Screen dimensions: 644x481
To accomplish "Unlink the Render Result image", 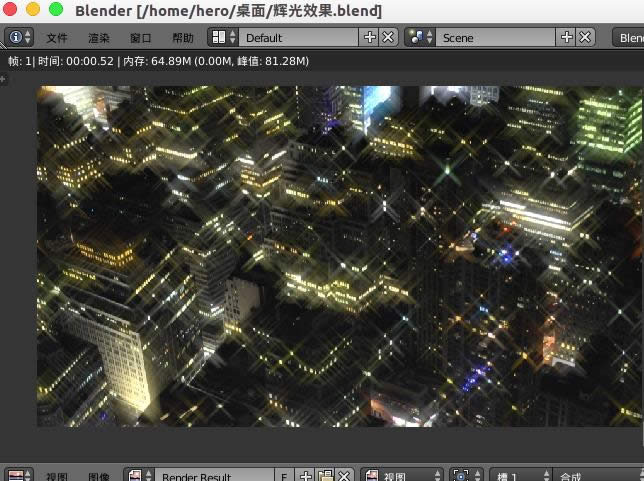I will coord(345,475).
